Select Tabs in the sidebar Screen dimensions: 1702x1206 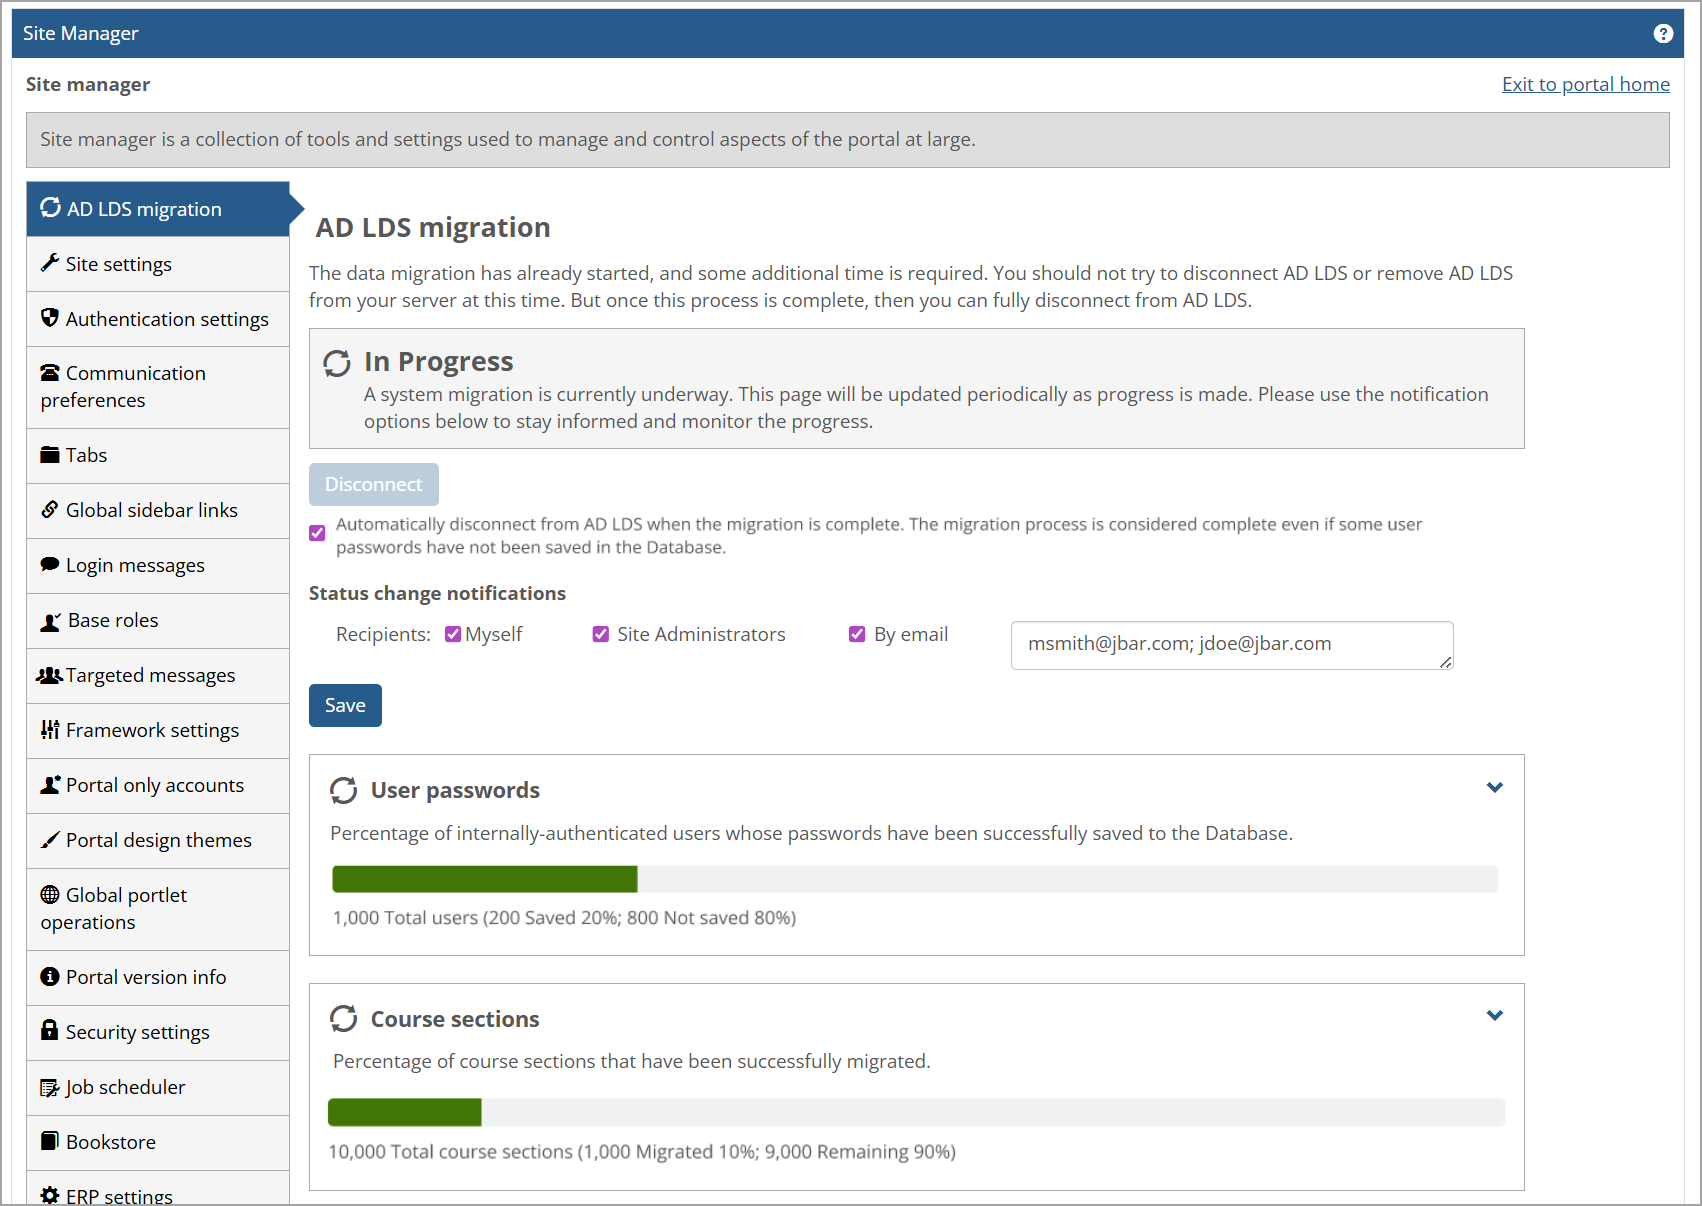[x=158, y=456]
